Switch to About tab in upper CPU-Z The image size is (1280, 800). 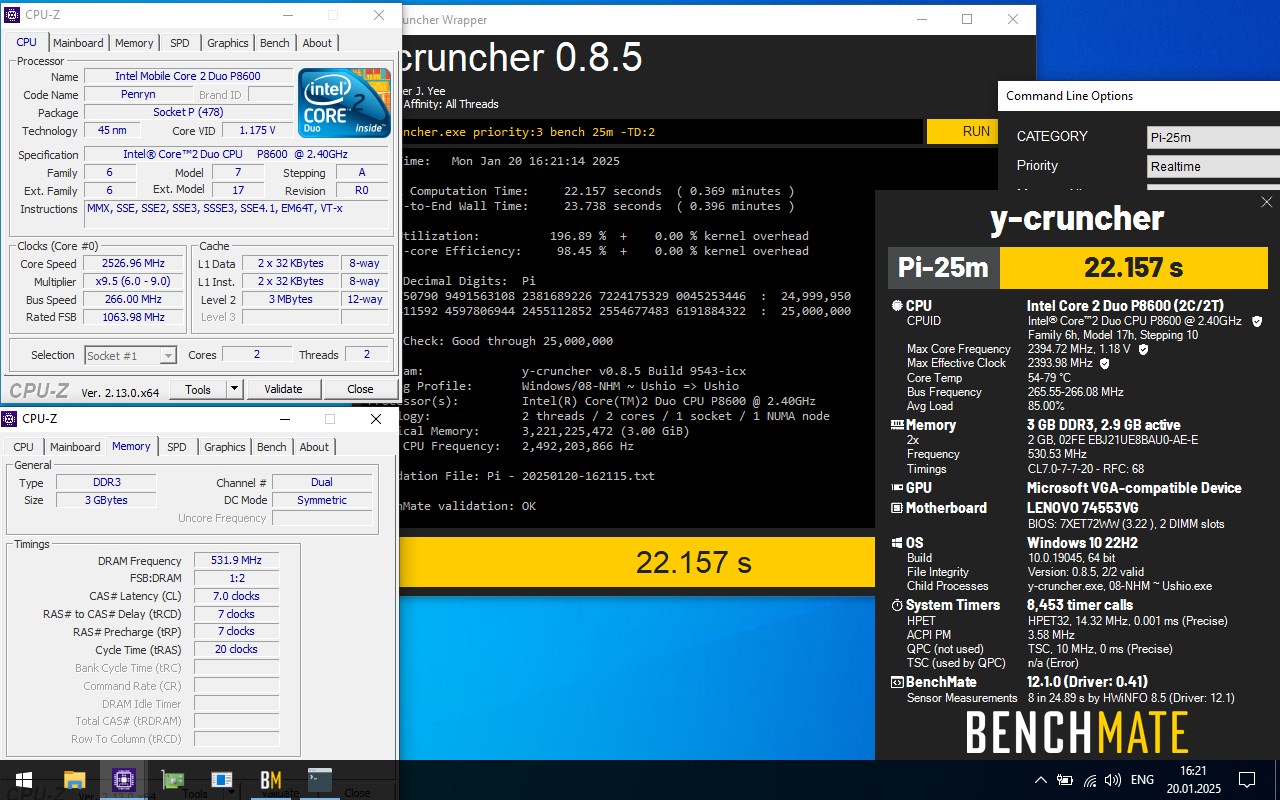(x=317, y=43)
